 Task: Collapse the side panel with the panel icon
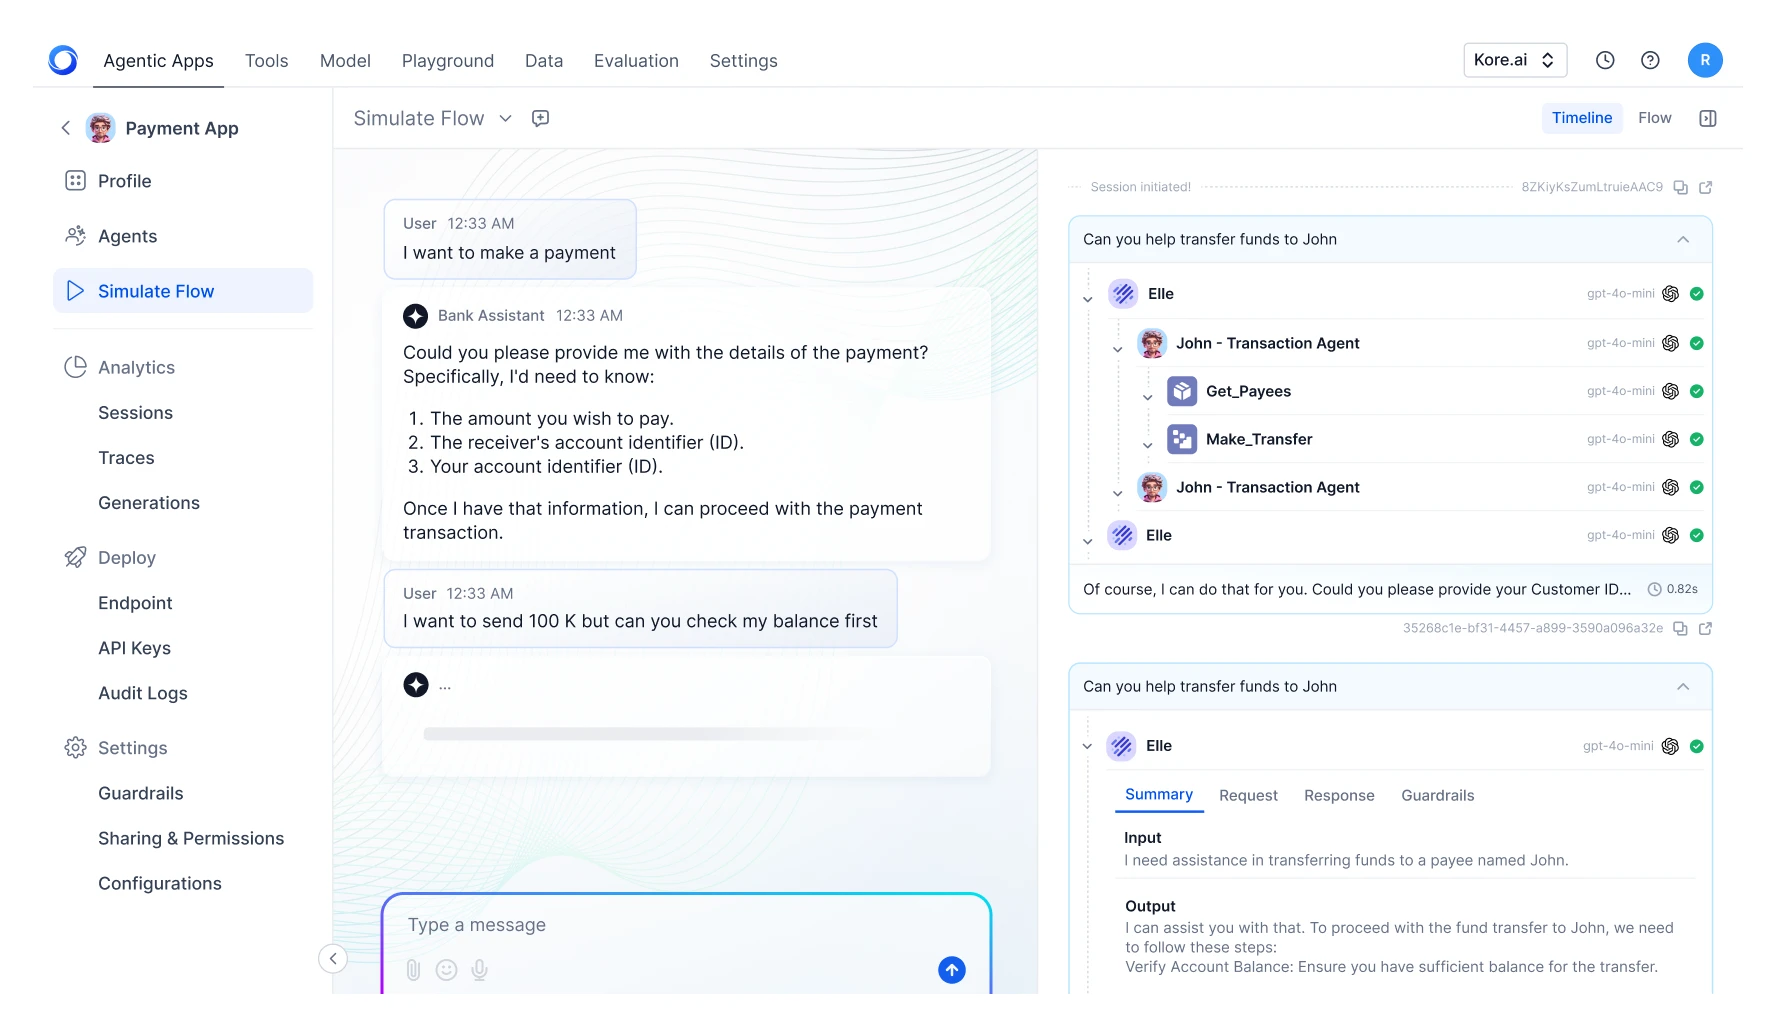click(x=1708, y=118)
